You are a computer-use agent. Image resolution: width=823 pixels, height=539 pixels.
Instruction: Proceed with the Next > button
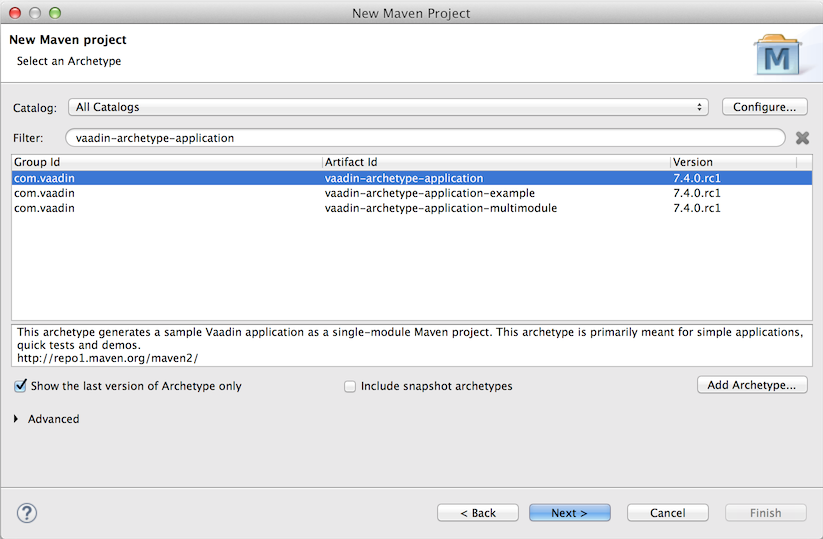point(569,513)
